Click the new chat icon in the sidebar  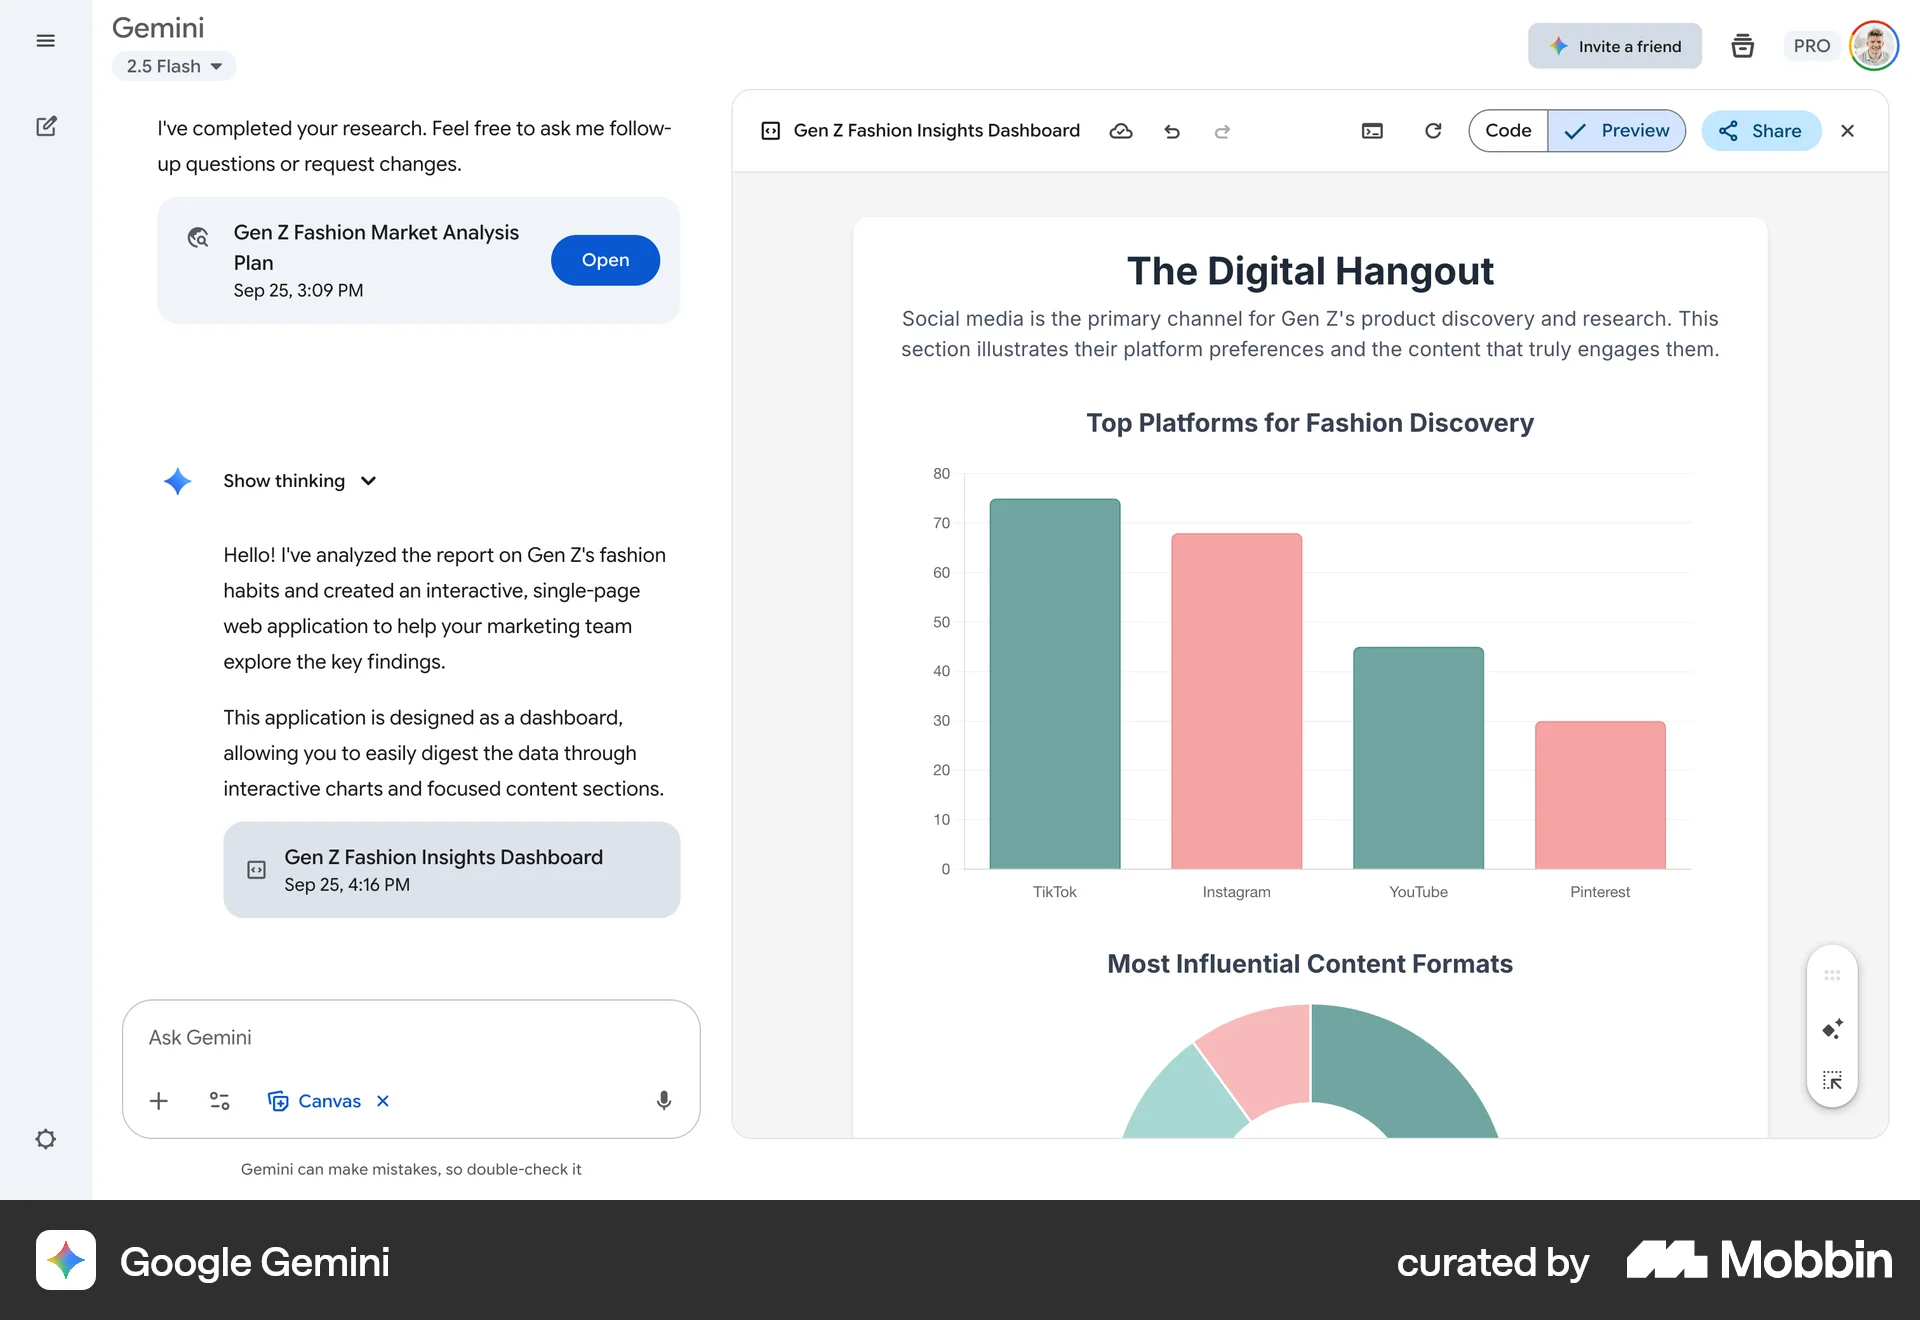pyautogui.click(x=47, y=126)
